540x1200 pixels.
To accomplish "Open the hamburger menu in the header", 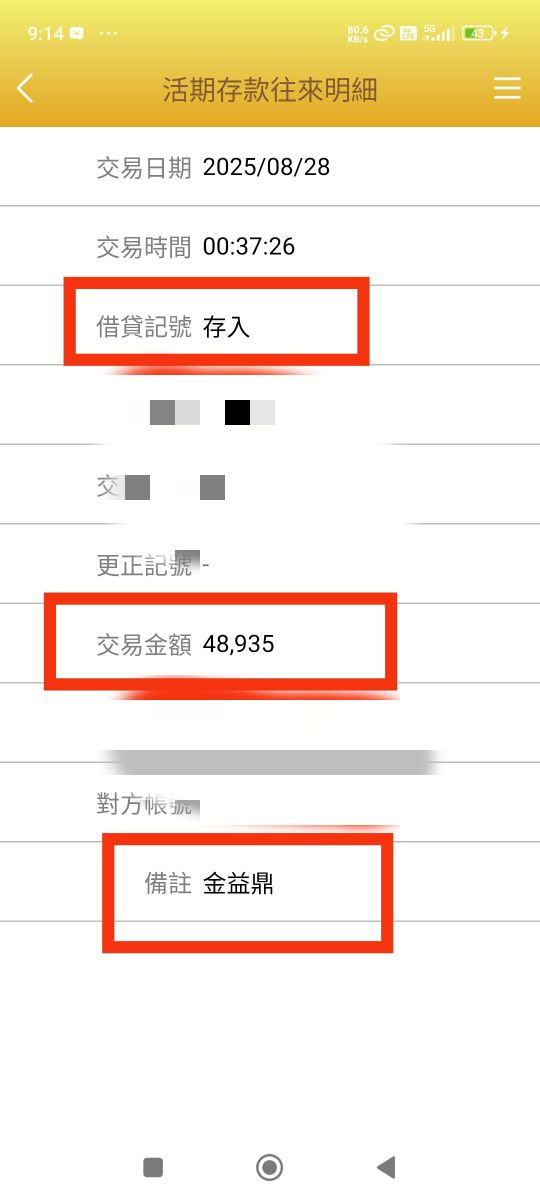I will (507, 89).
